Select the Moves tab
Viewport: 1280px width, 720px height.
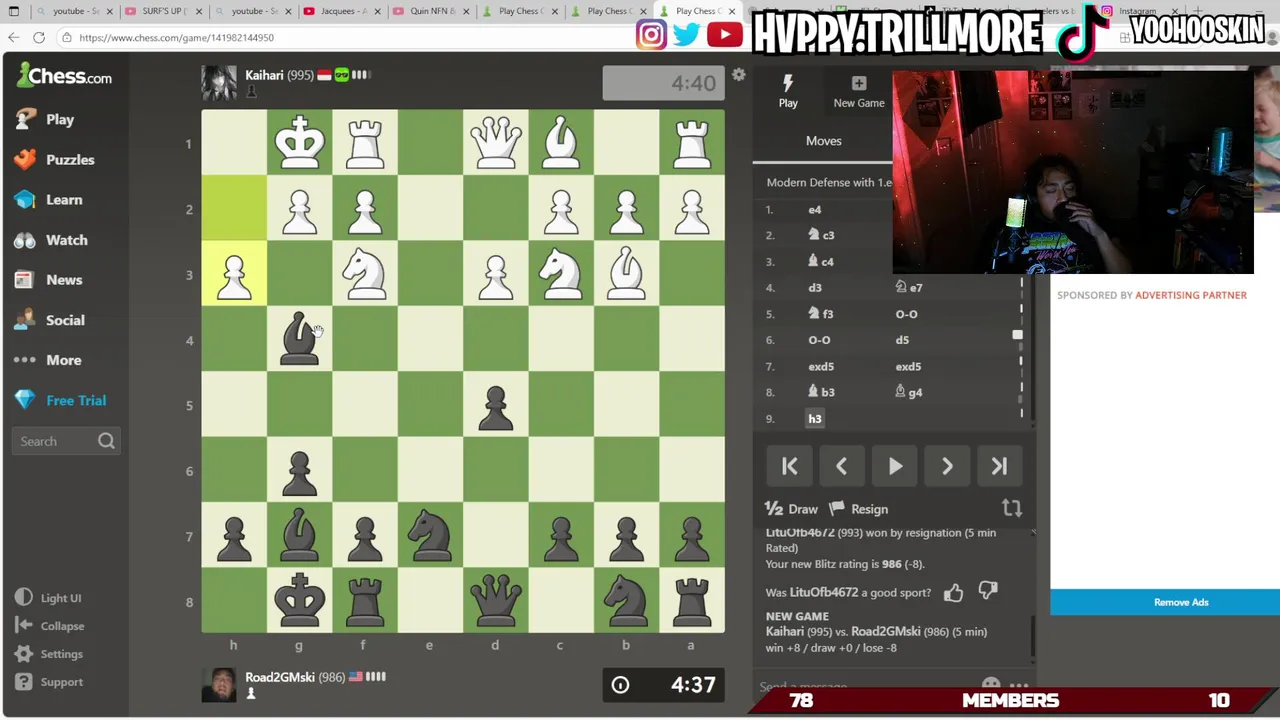[823, 141]
